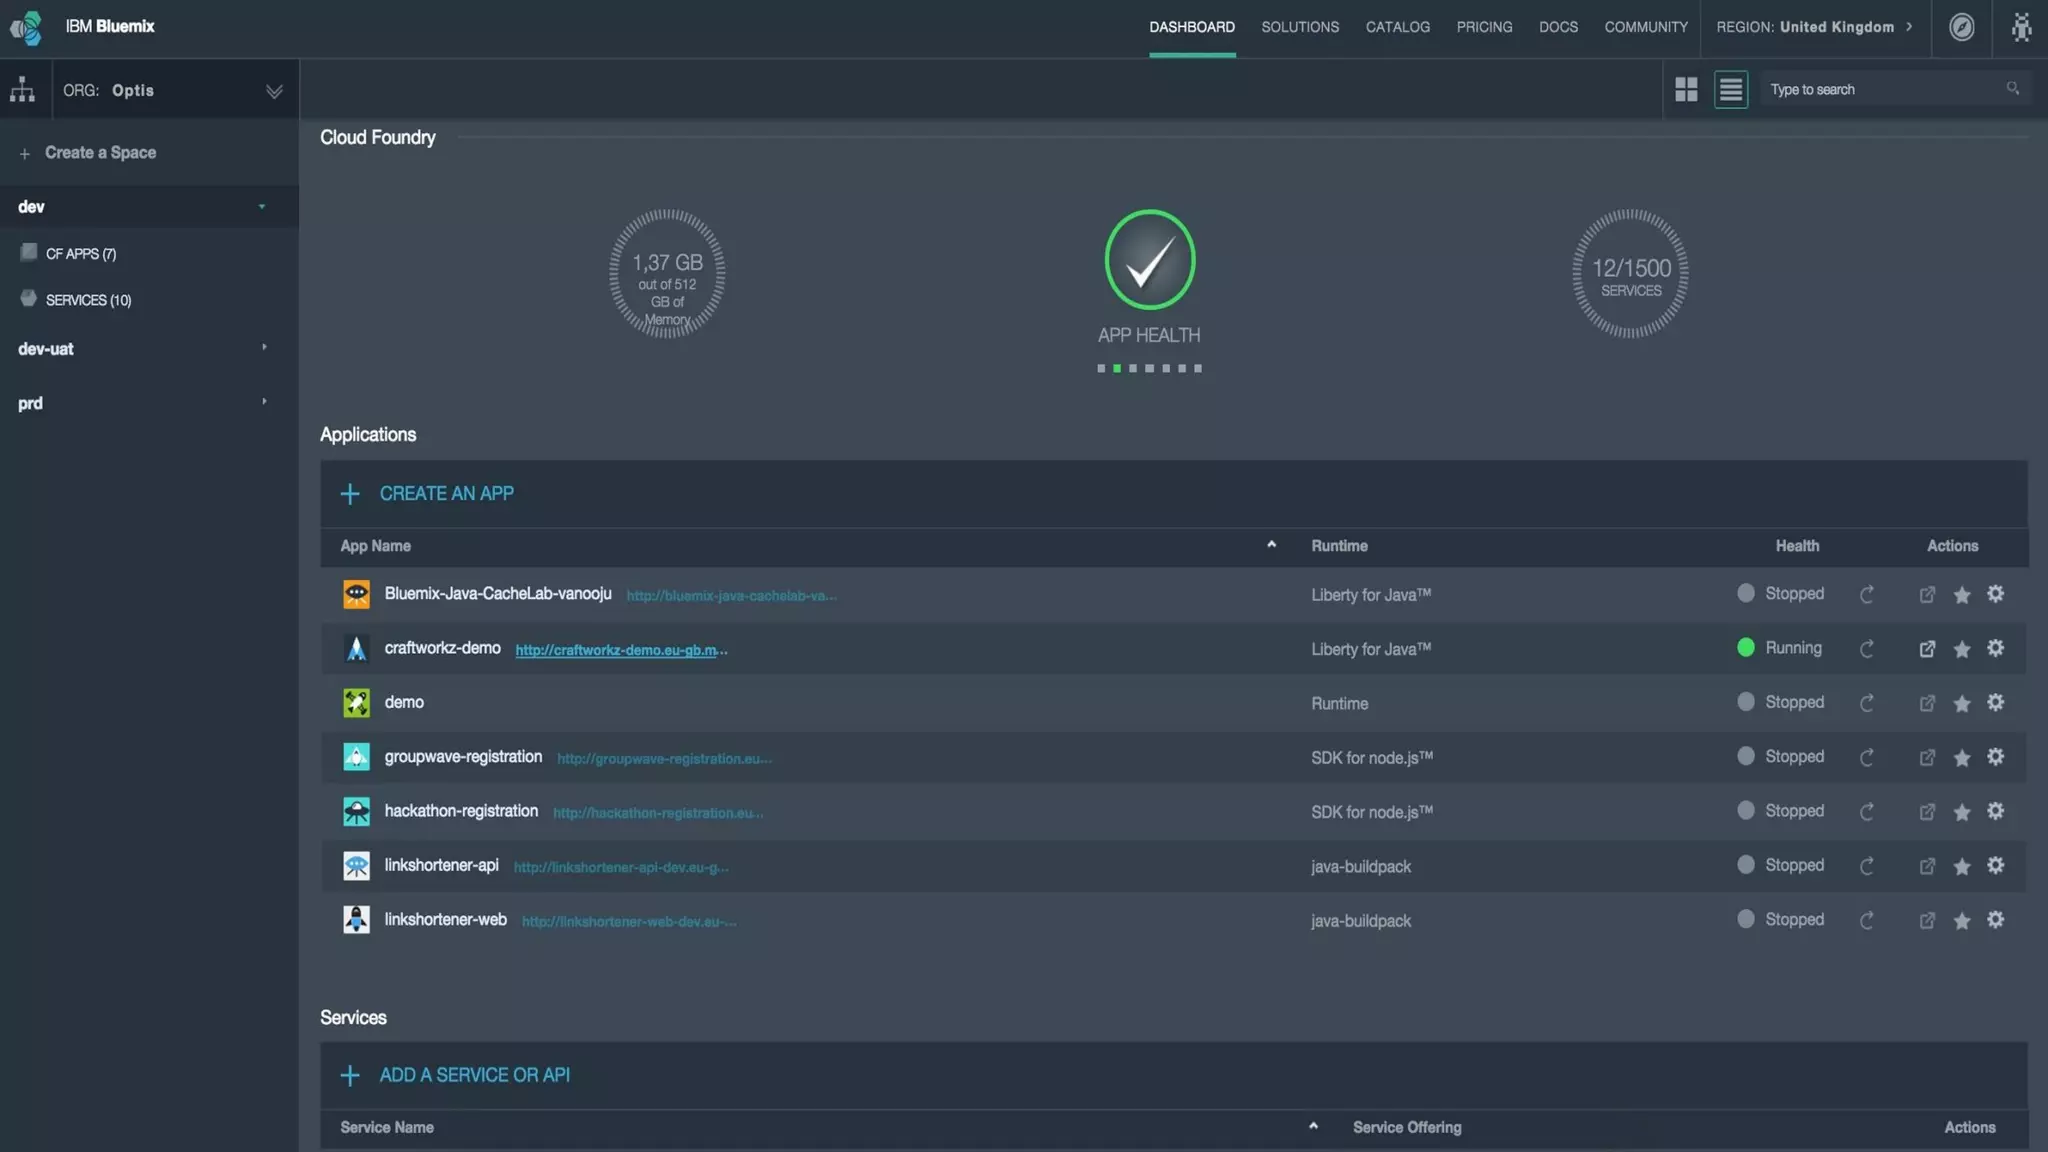Viewport: 2048px width, 1152px height.
Task: Open craftworkz-demo route in new window icon
Action: coord(1927,649)
